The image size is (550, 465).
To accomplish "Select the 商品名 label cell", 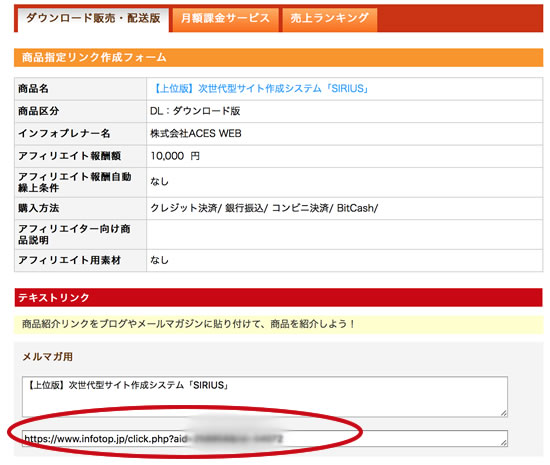I will (80, 89).
